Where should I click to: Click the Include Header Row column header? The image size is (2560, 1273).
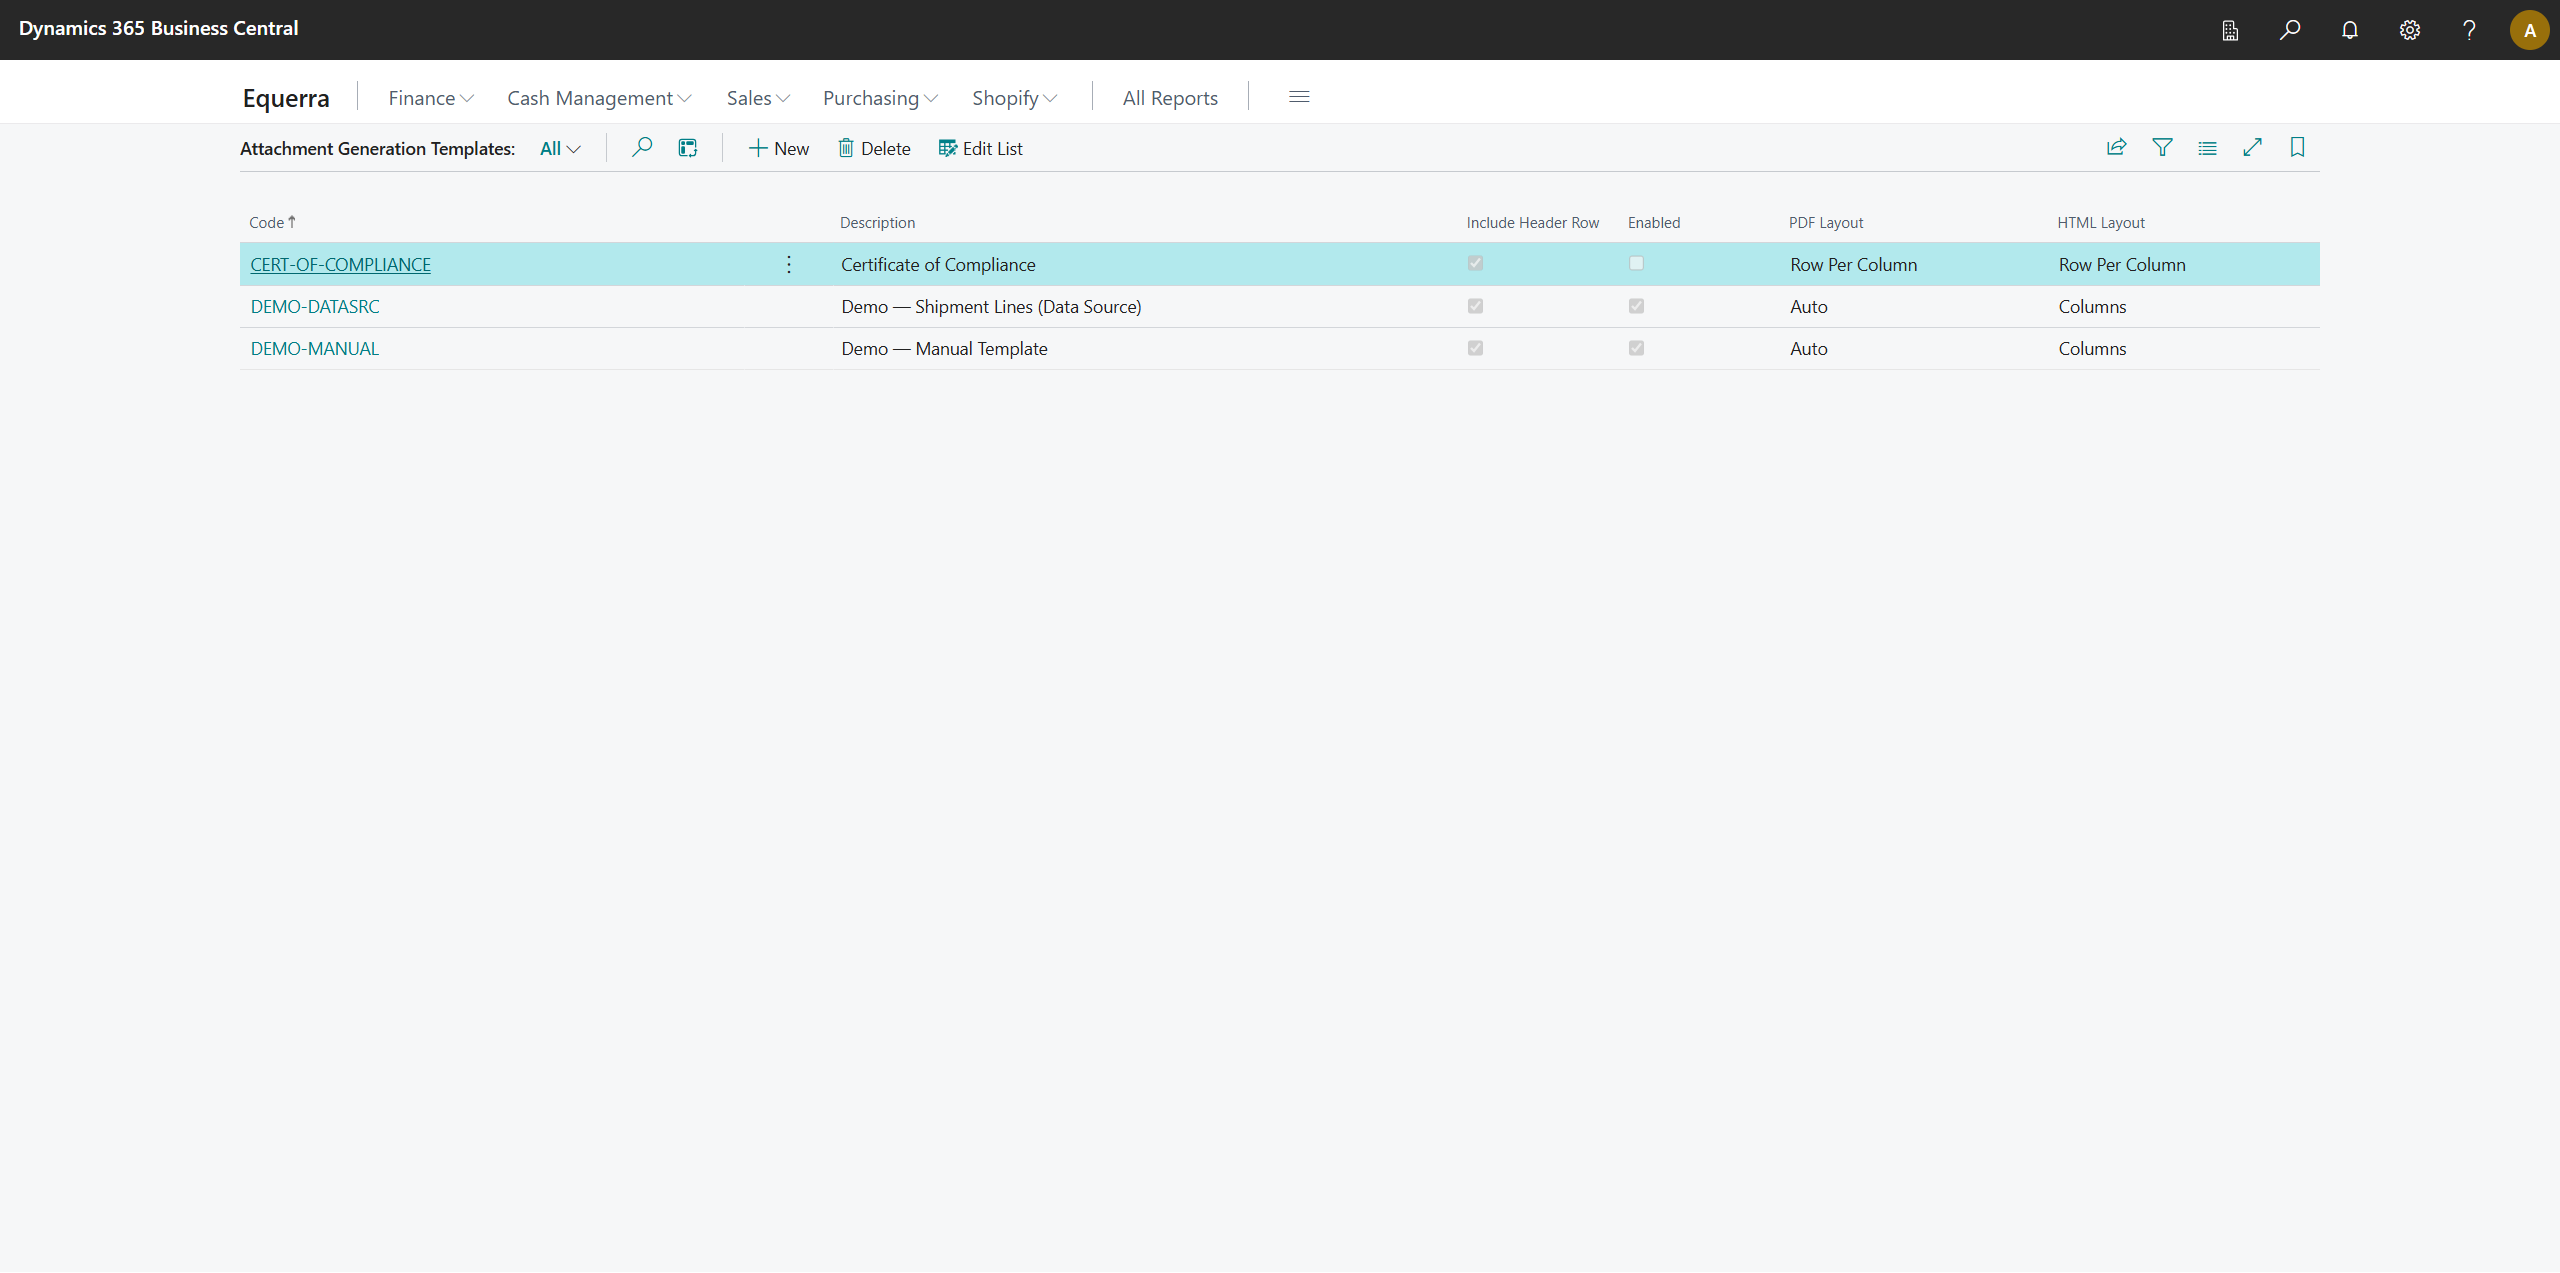tap(1532, 222)
